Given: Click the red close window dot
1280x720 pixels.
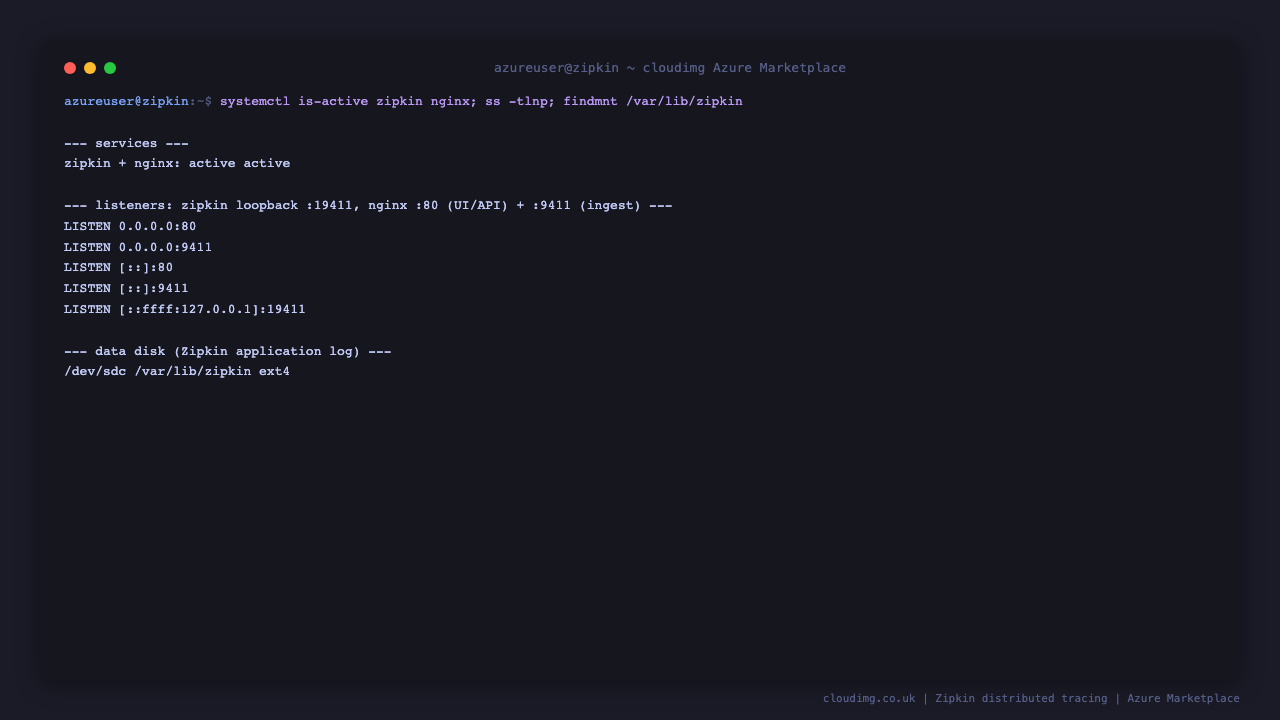Looking at the screenshot, I should [70, 68].
